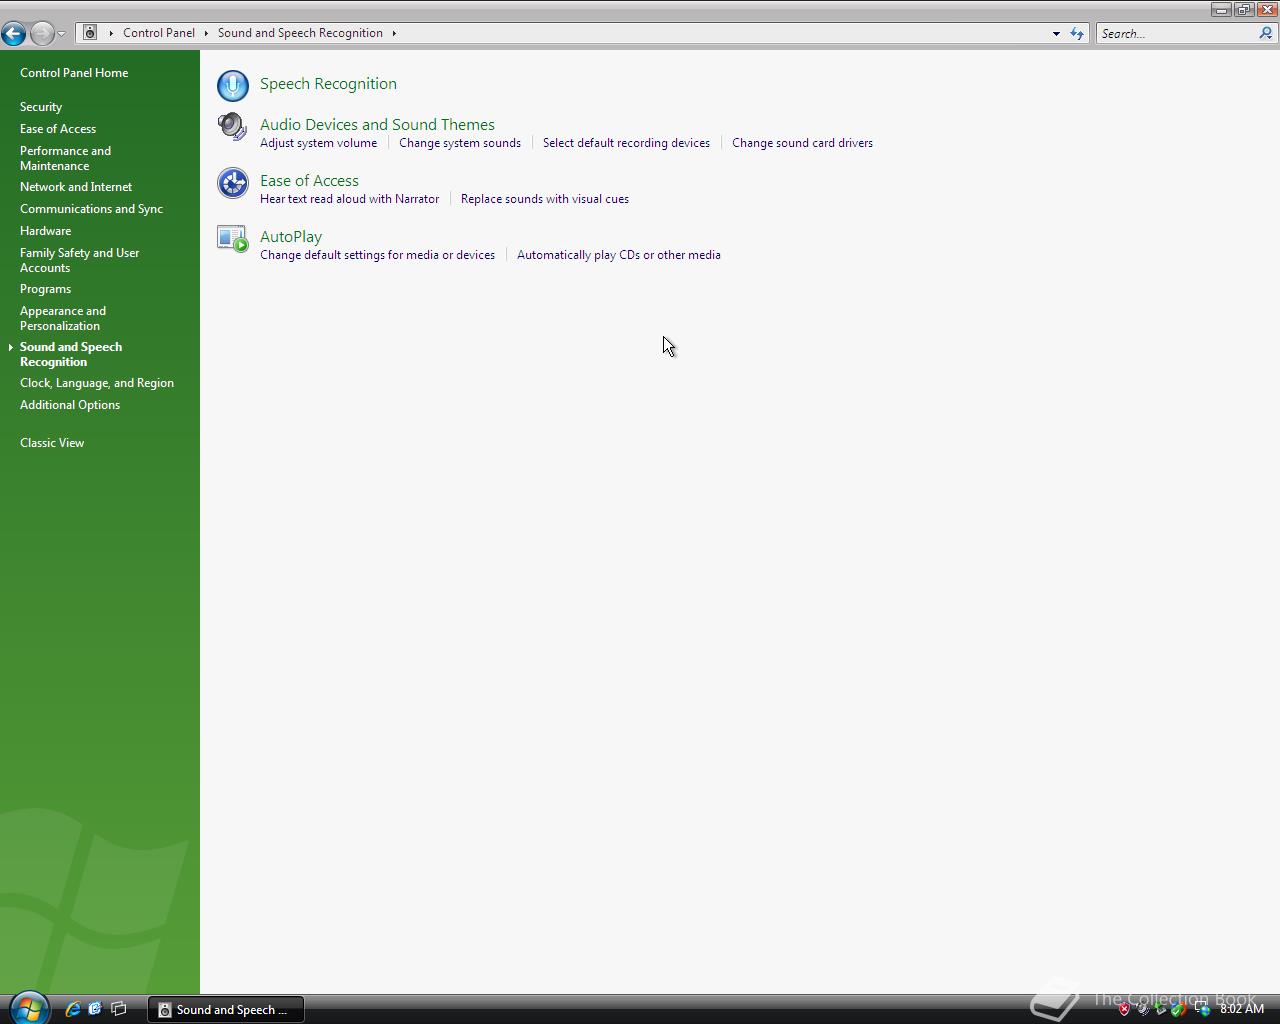Click the Sound and Speech taskbar button
1280x1024 pixels.
pyautogui.click(x=226, y=1010)
